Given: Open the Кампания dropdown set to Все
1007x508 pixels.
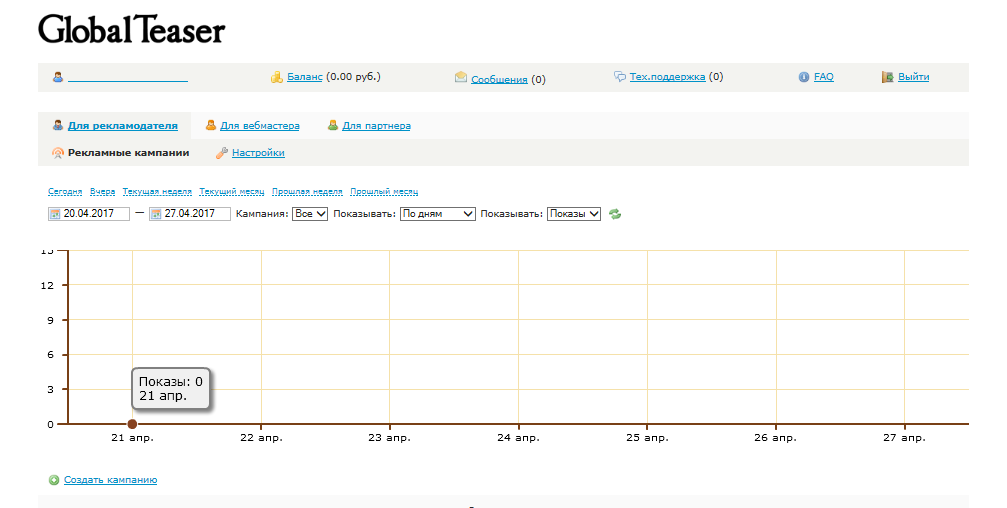Looking at the screenshot, I should (310, 214).
